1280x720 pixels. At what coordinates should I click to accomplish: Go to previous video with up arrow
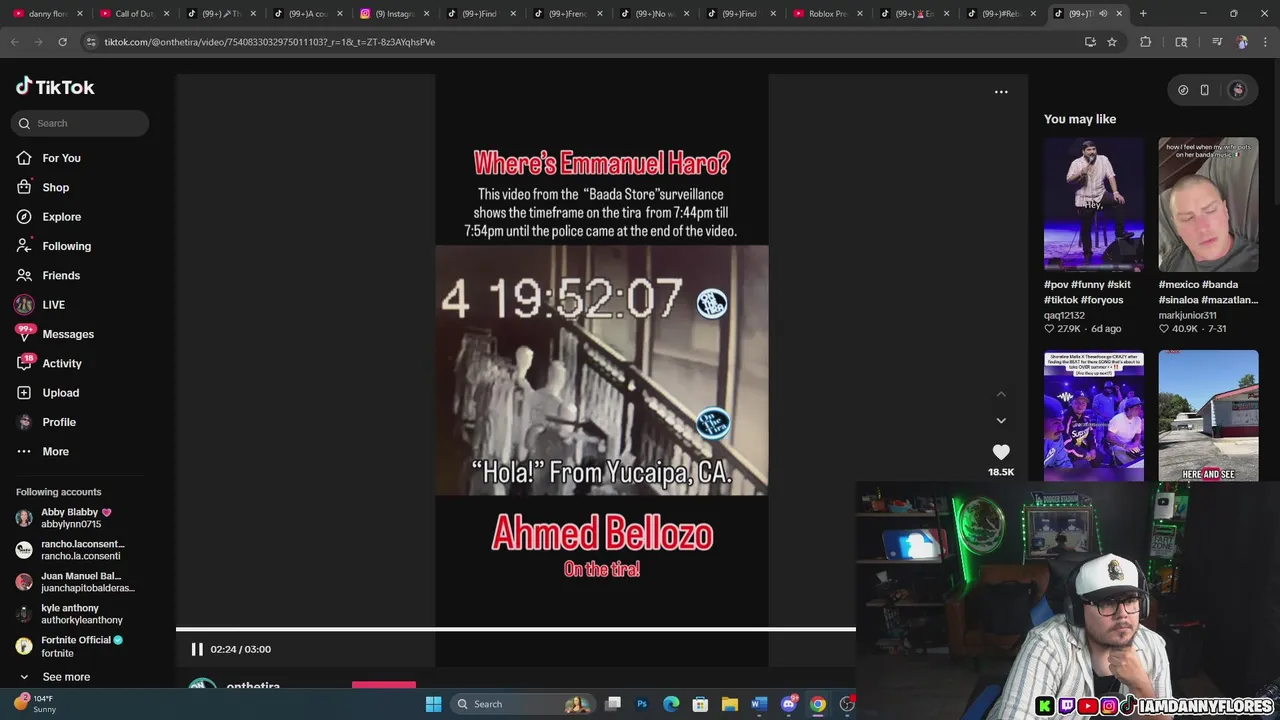coord(1001,394)
